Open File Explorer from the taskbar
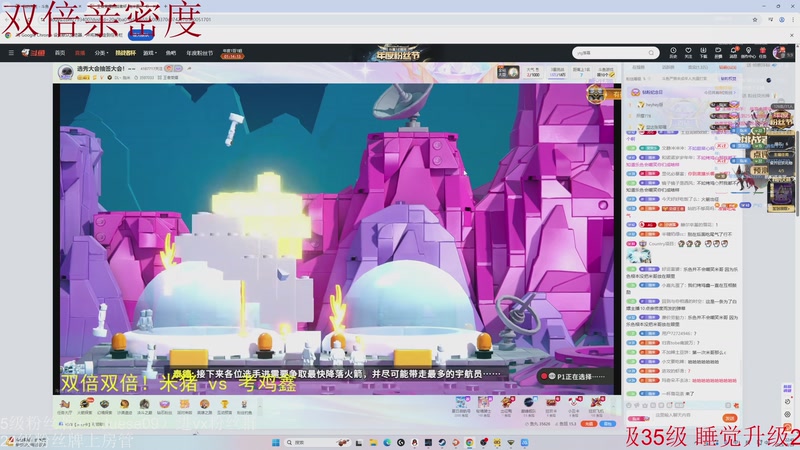This screenshot has width=800, height=450. 373,442
